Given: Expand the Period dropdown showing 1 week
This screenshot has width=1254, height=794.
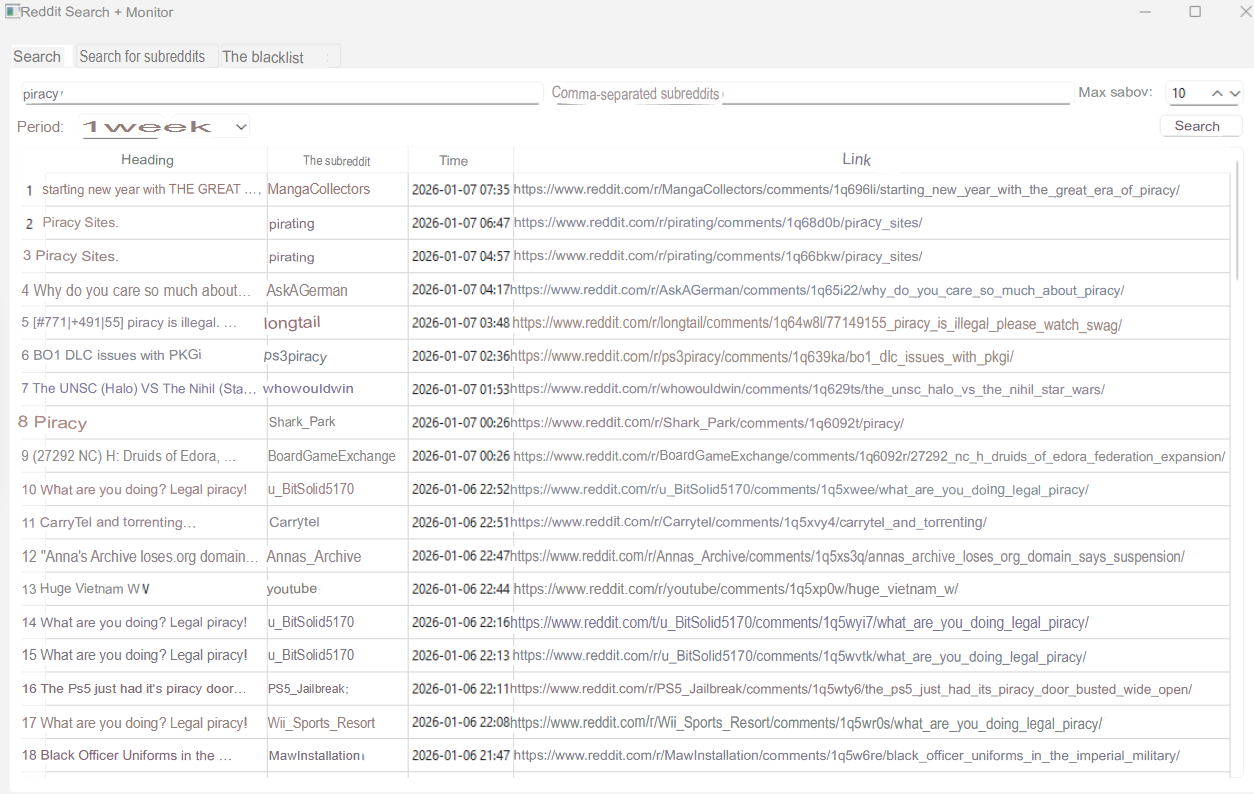Looking at the screenshot, I should point(165,127).
